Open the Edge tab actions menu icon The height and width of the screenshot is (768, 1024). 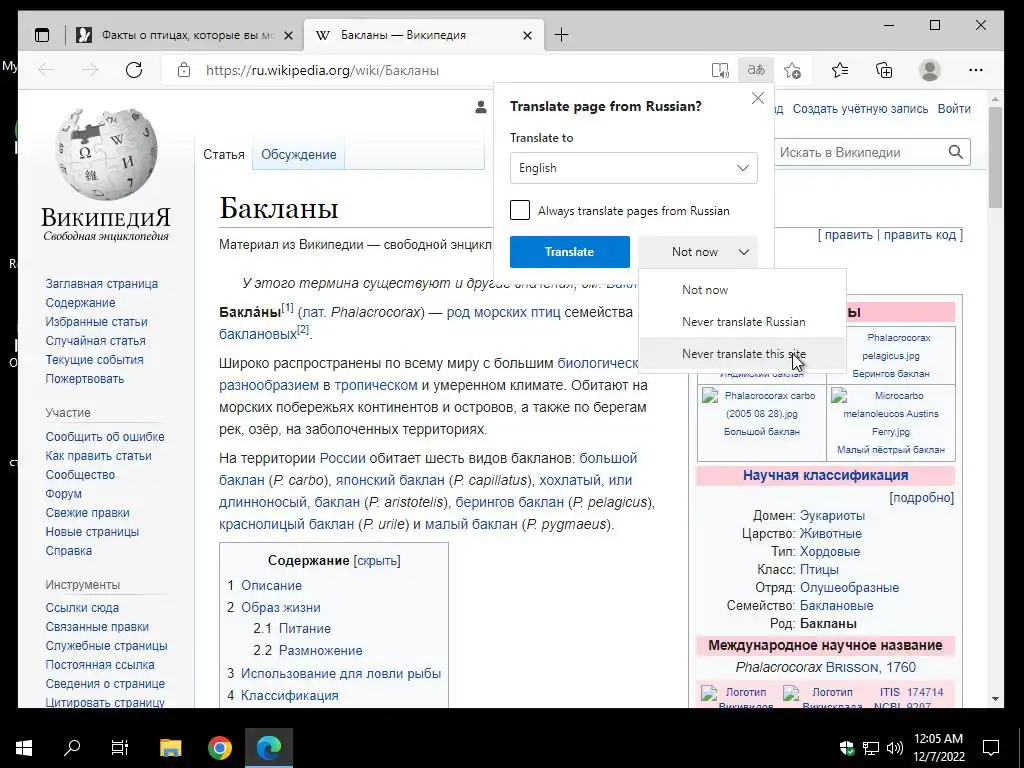coord(42,35)
